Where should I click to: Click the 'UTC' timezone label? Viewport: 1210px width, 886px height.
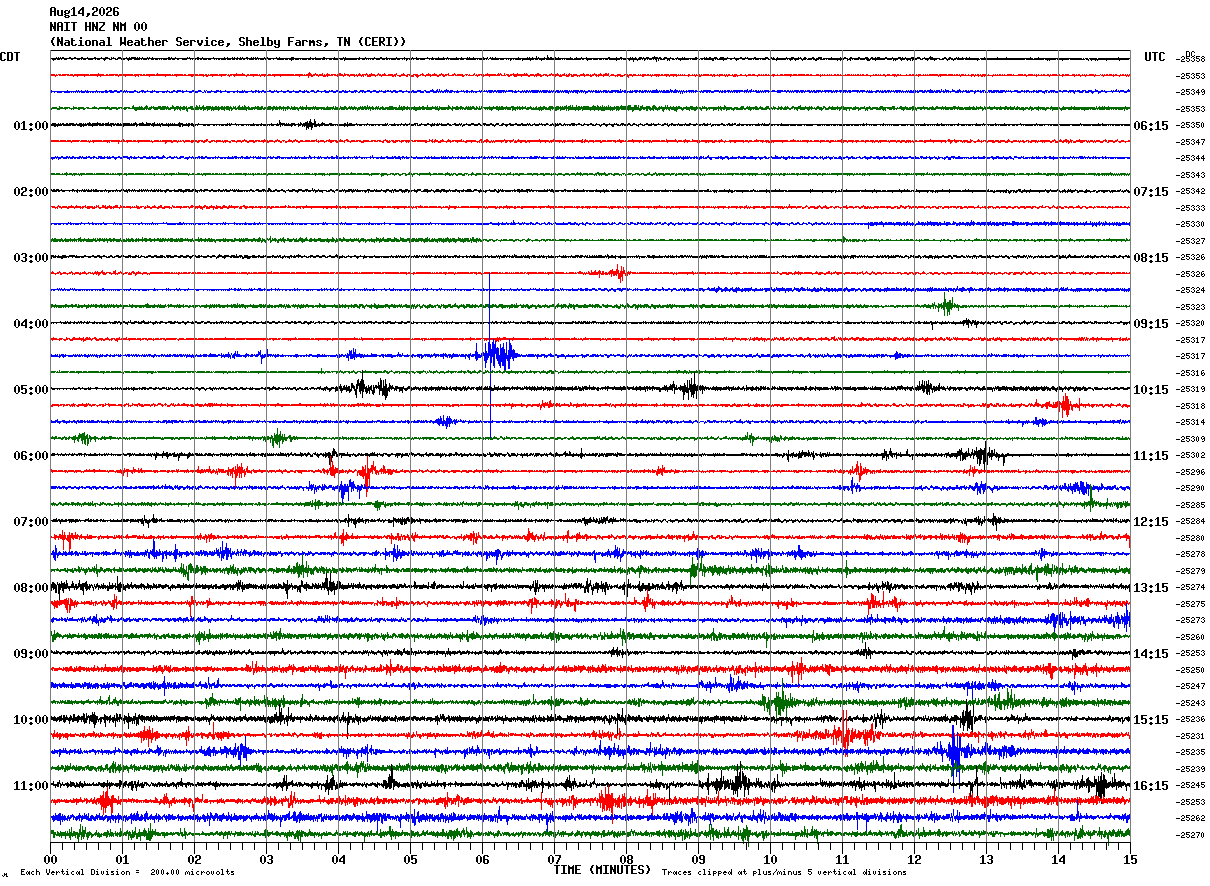click(1155, 57)
